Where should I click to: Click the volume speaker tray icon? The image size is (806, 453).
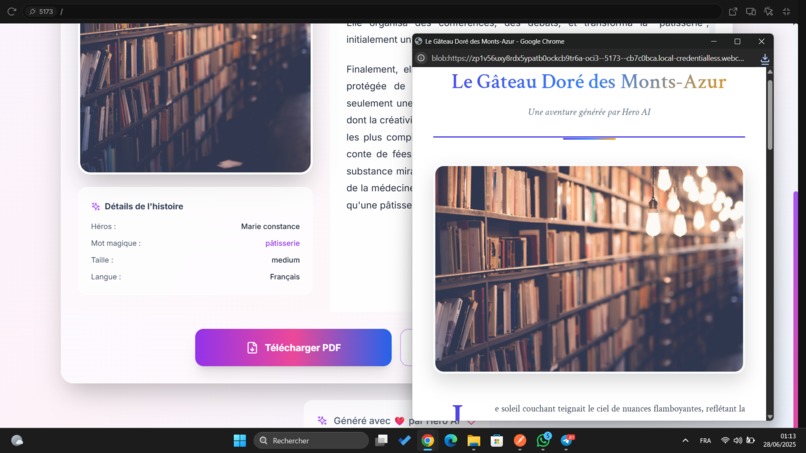click(x=738, y=441)
